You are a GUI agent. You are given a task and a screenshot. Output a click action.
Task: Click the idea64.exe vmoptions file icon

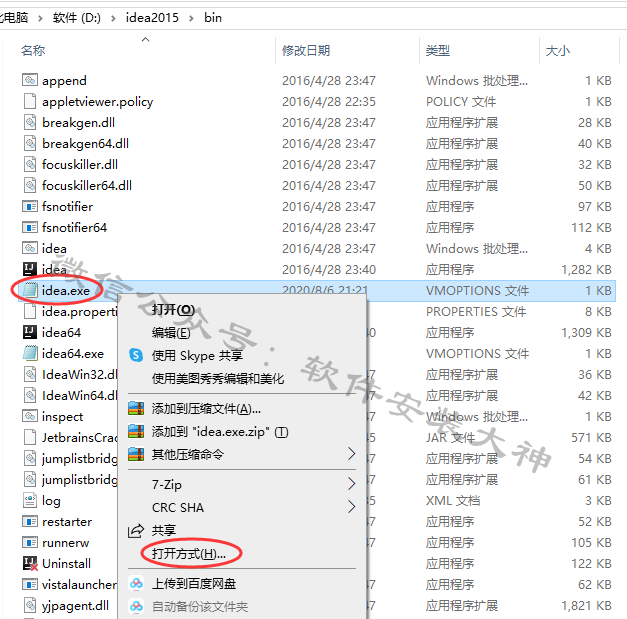[30, 353]
